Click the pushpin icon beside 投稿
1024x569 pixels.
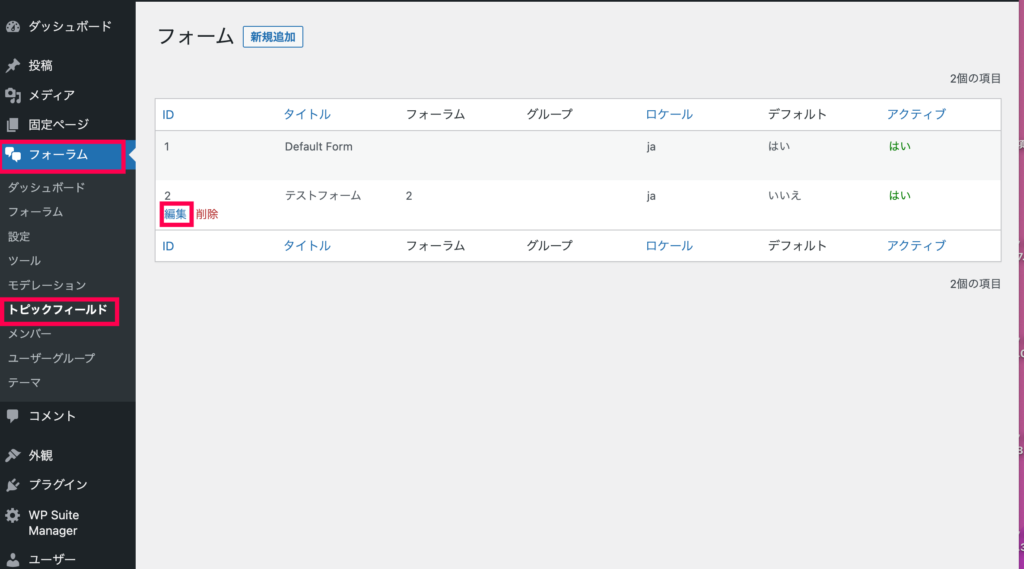pos(13,65)
